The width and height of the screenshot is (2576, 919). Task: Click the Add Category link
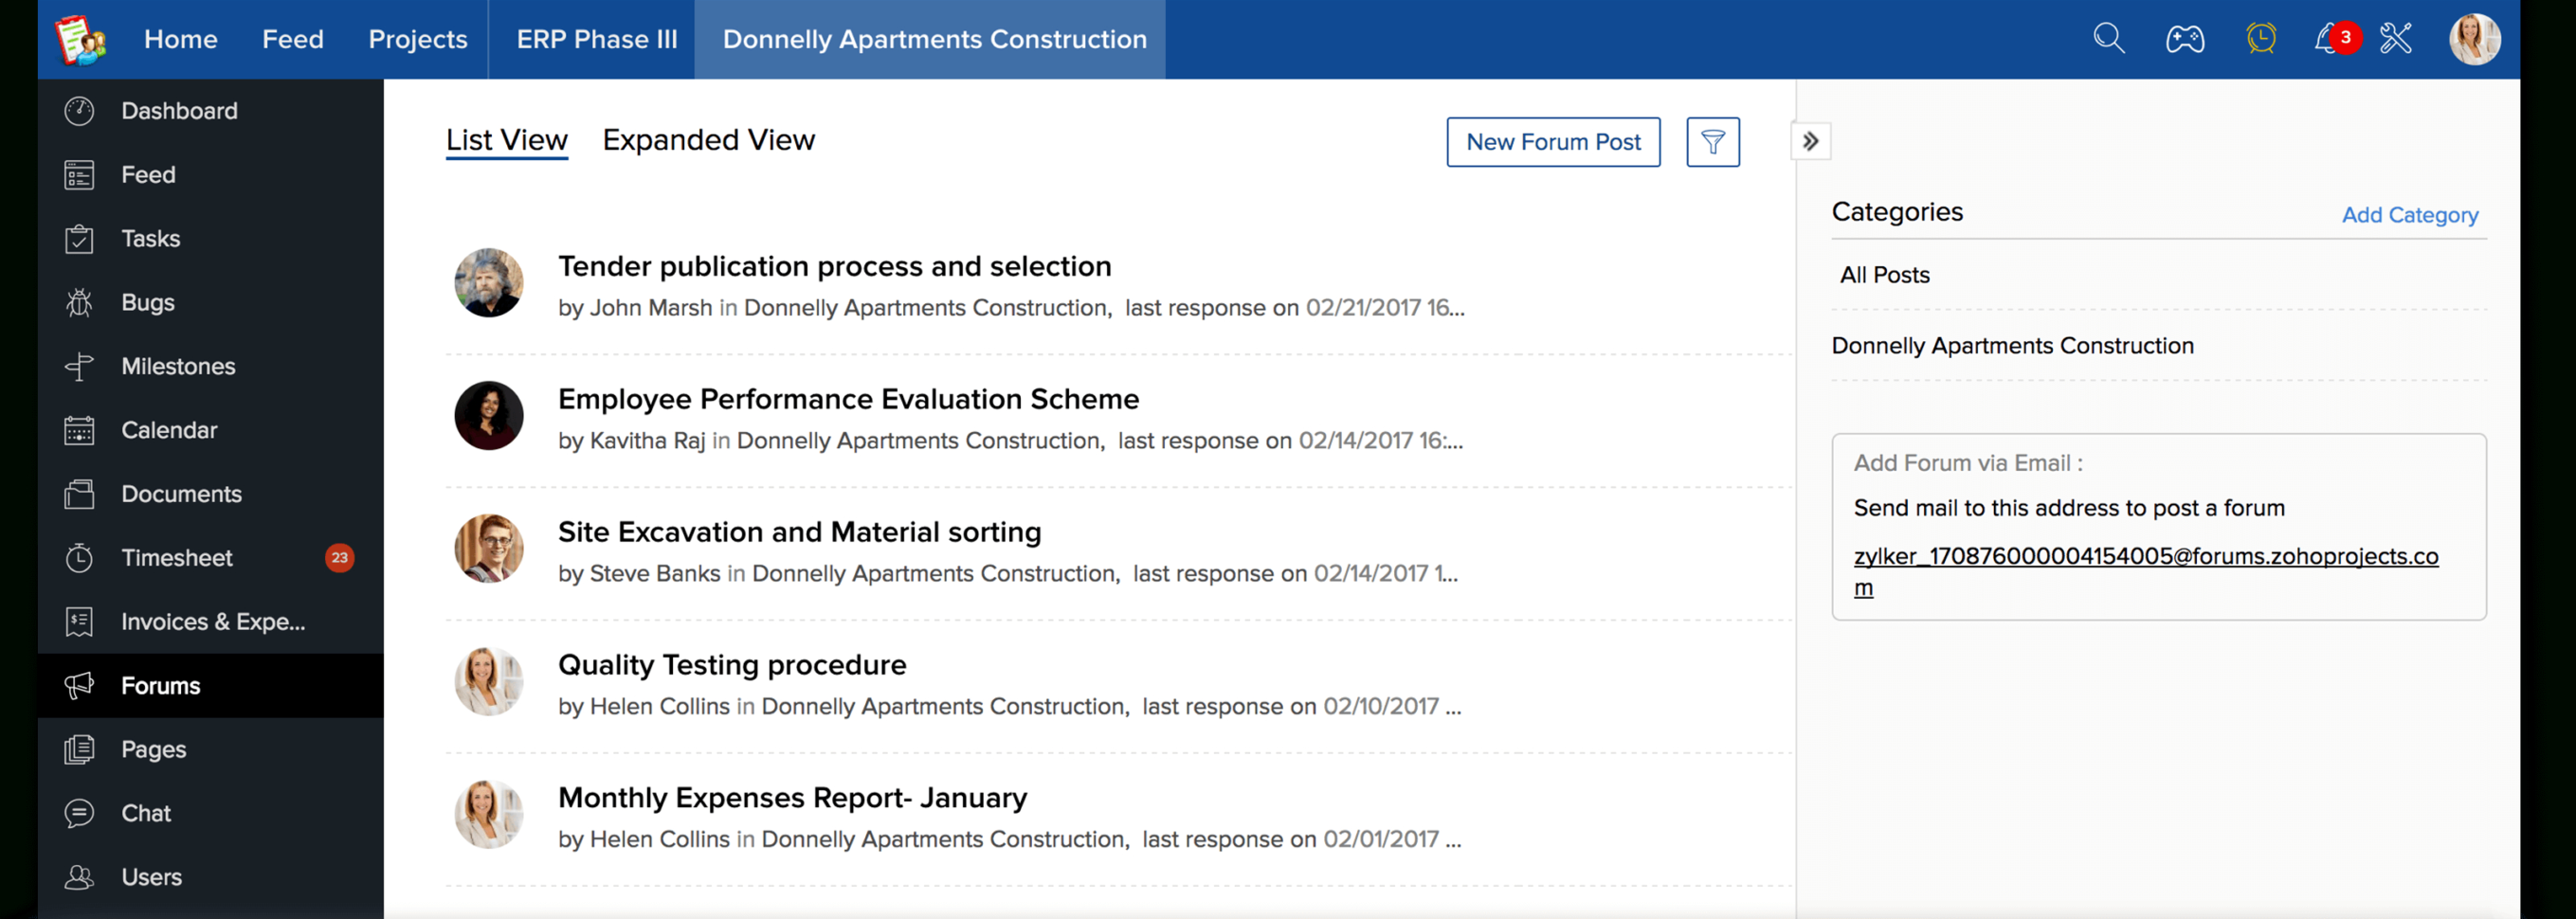(2410, 214)
